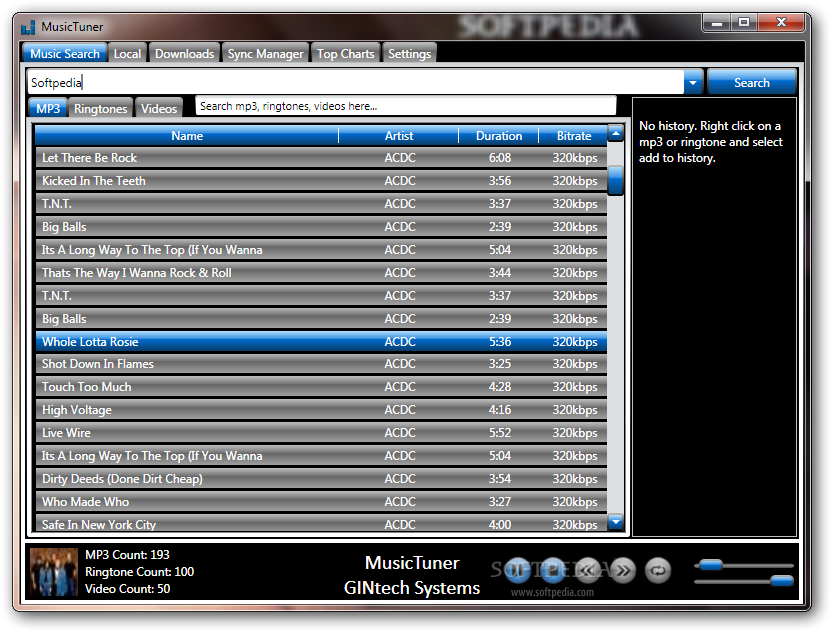The width and height of the screenshot is (832, 632).
Task: Click the previous track button
Action: (x=587, y=570)
